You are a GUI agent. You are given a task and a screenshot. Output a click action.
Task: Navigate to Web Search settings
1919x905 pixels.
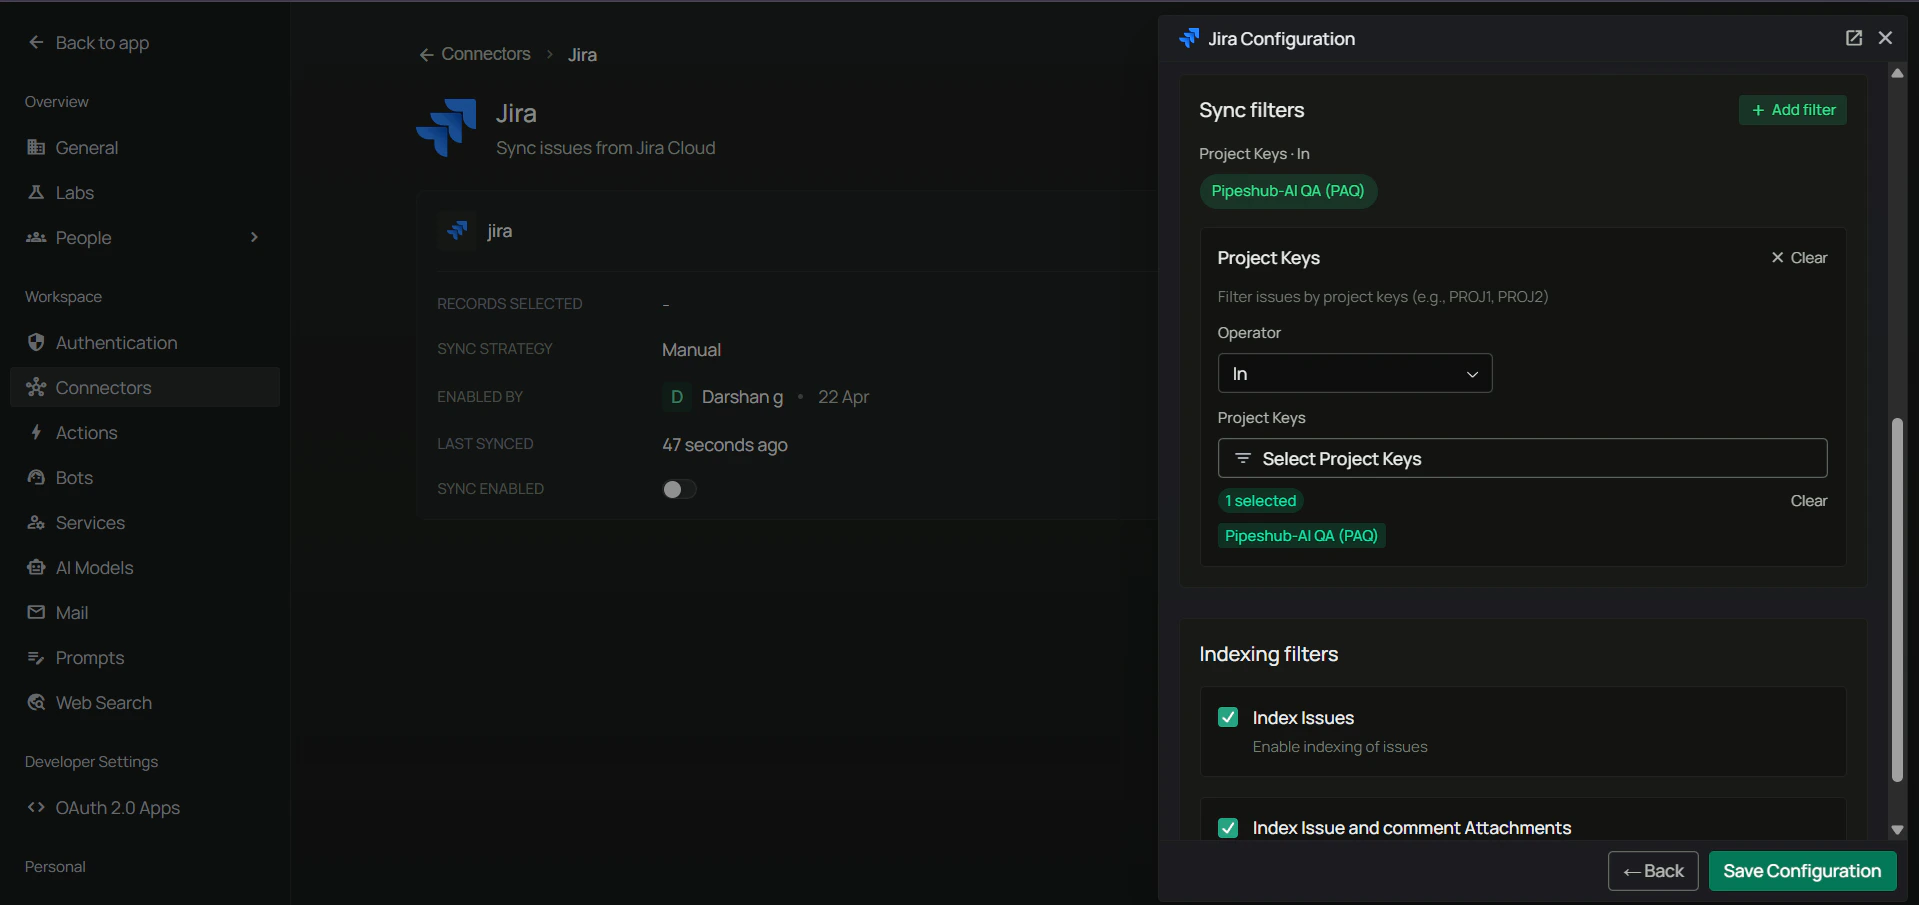[145, 702]
